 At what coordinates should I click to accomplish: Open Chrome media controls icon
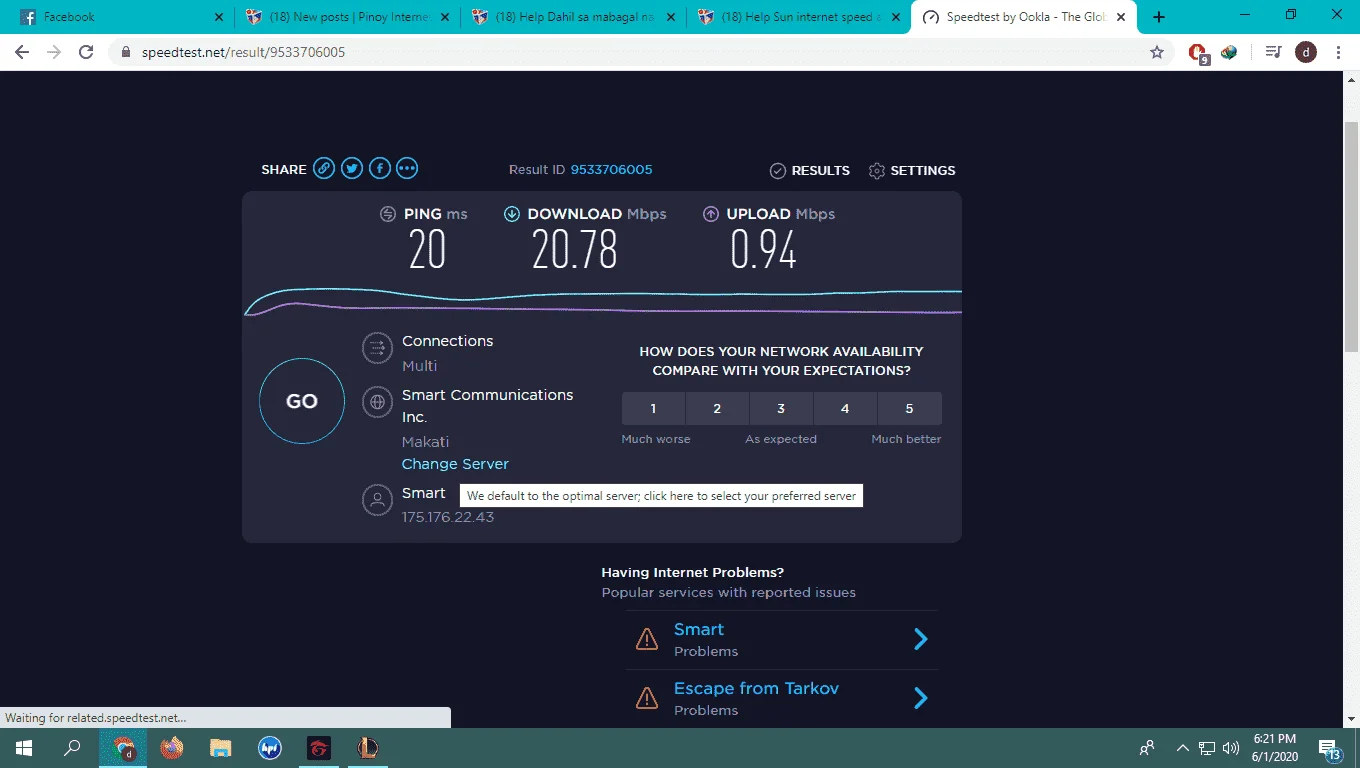(x=1273, y=52)
